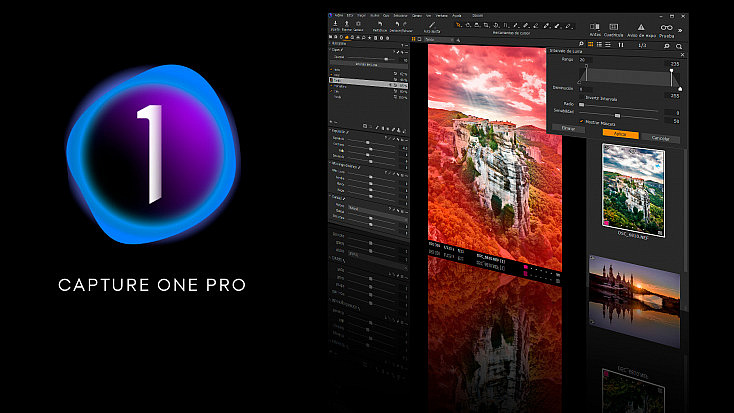This screenshot has height=413, width=734.
Task: Select the highlighted layer row in layers list
Action: pos(368,81)
